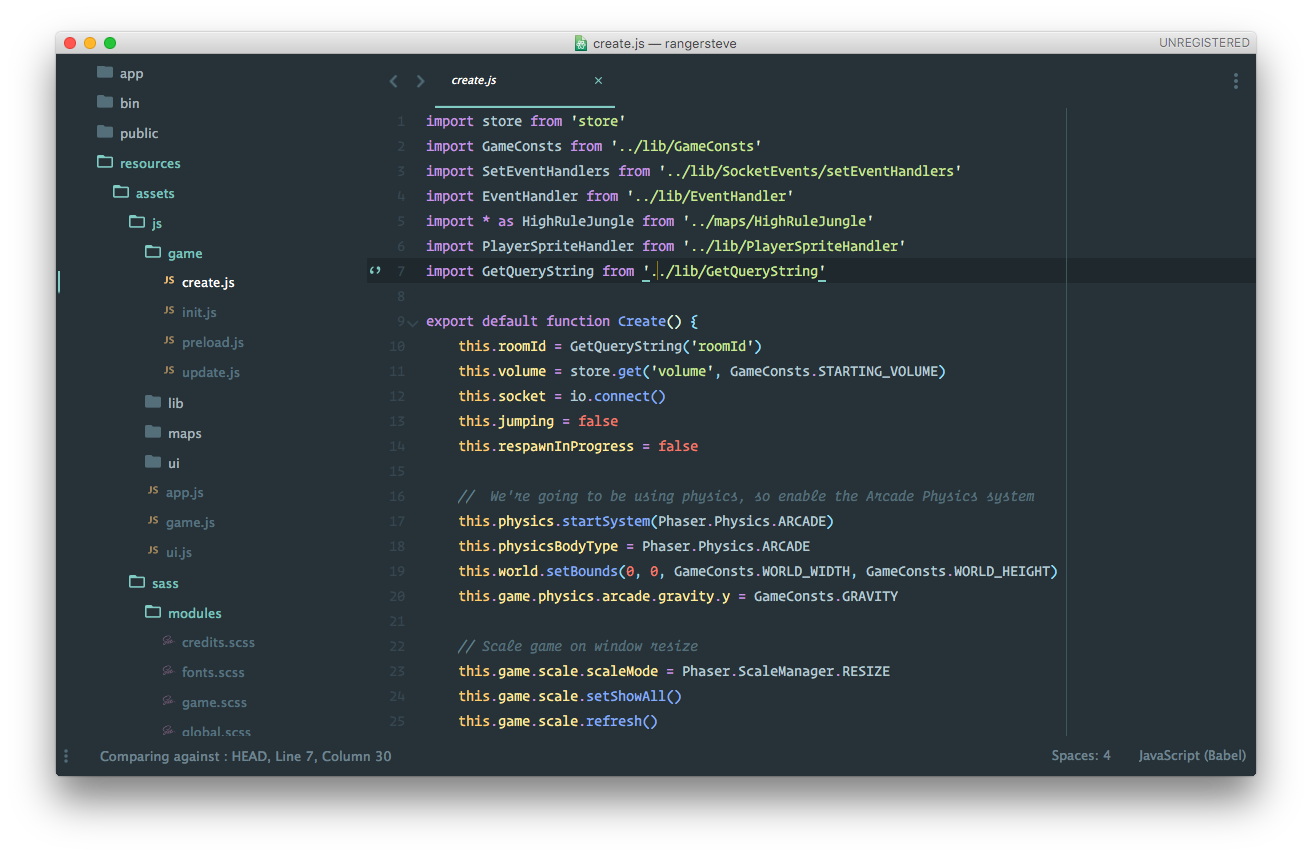The width and height of the screenshot is (1312, 856).
Task: Click the JS file icon beside create.js
Action: (169, 282)
